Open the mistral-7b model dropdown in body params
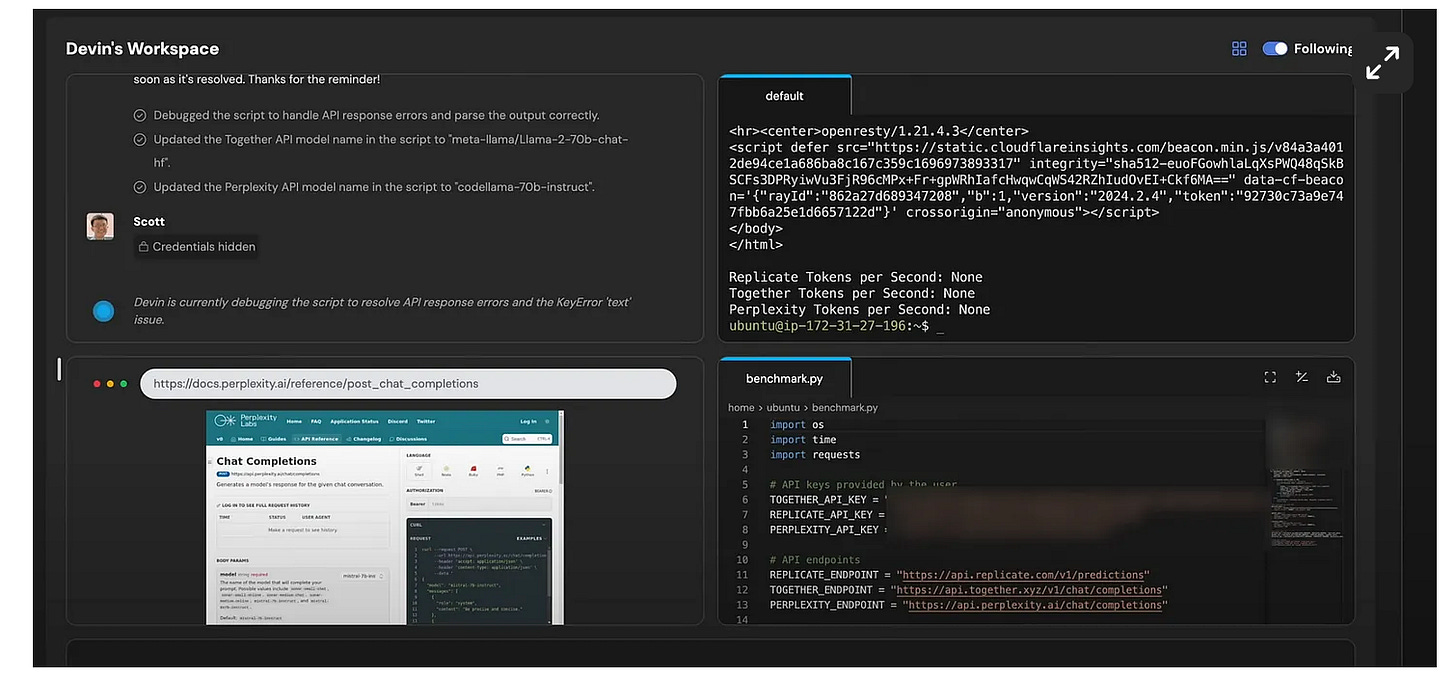1456x681 pixels. 363,576
